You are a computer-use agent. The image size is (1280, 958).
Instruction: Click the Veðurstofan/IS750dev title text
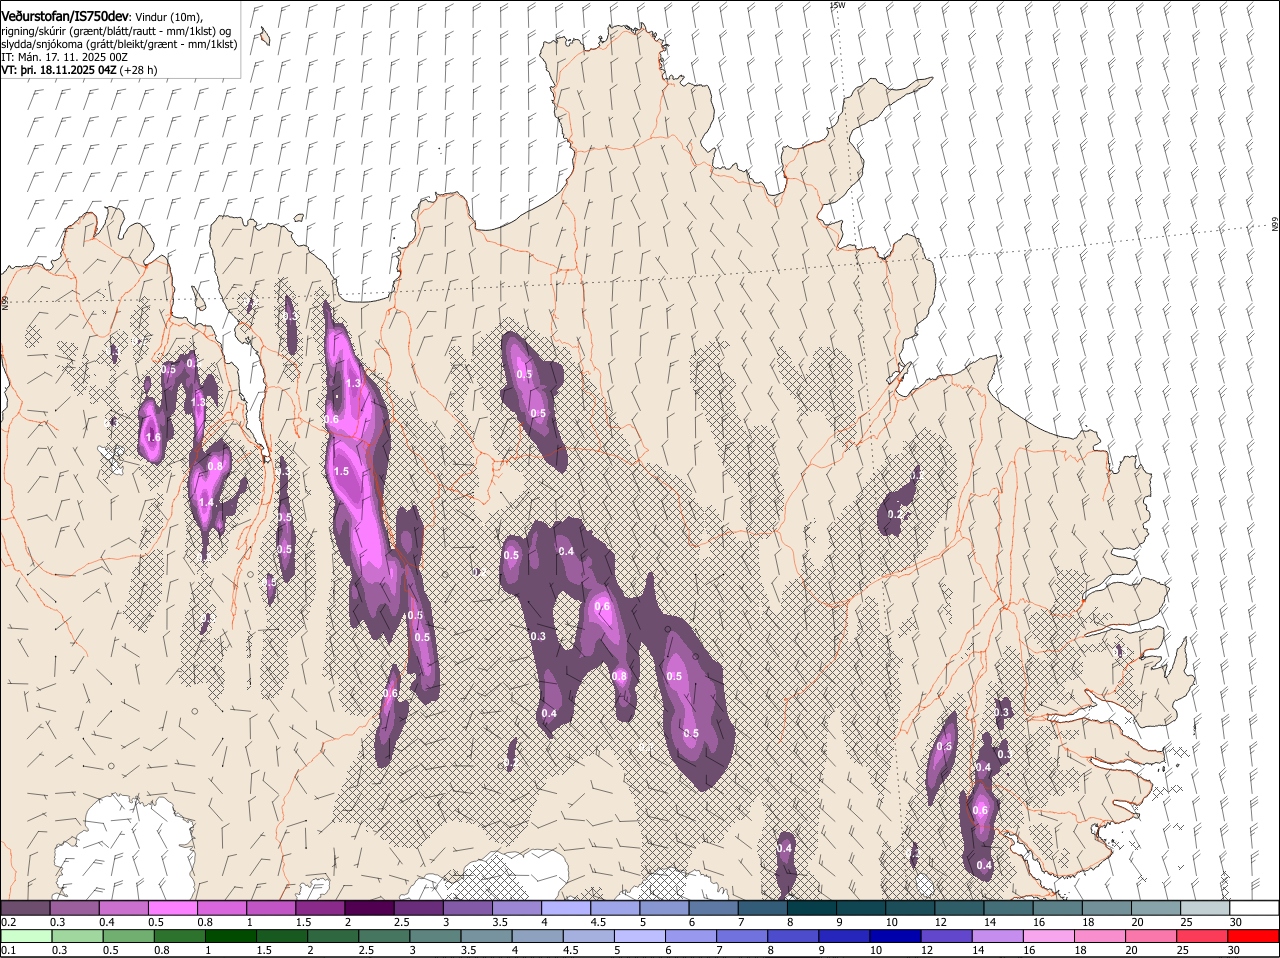coord(65,17)
